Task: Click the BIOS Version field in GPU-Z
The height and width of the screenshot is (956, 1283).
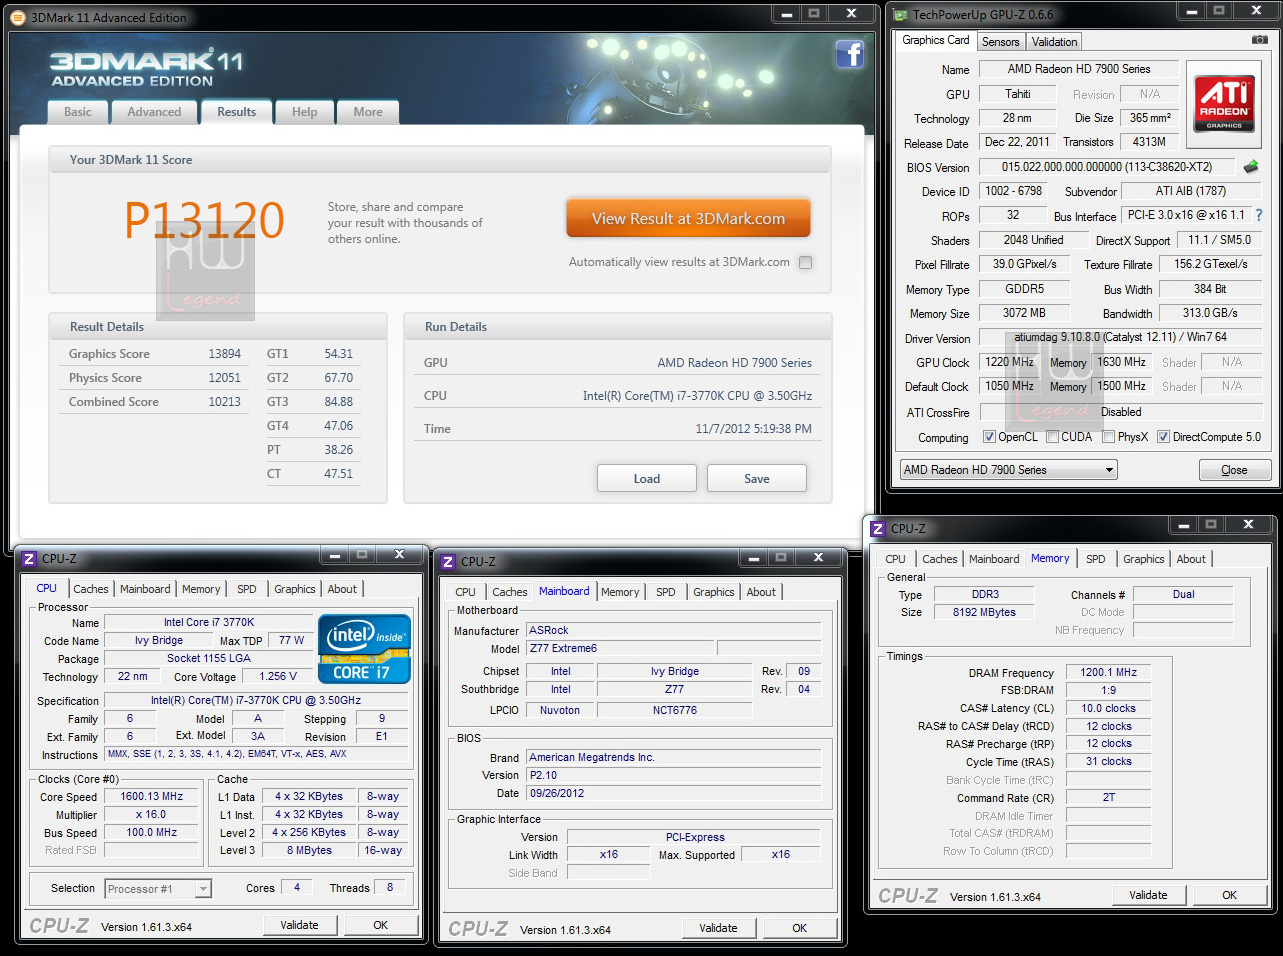Action: click(1107, 167)
